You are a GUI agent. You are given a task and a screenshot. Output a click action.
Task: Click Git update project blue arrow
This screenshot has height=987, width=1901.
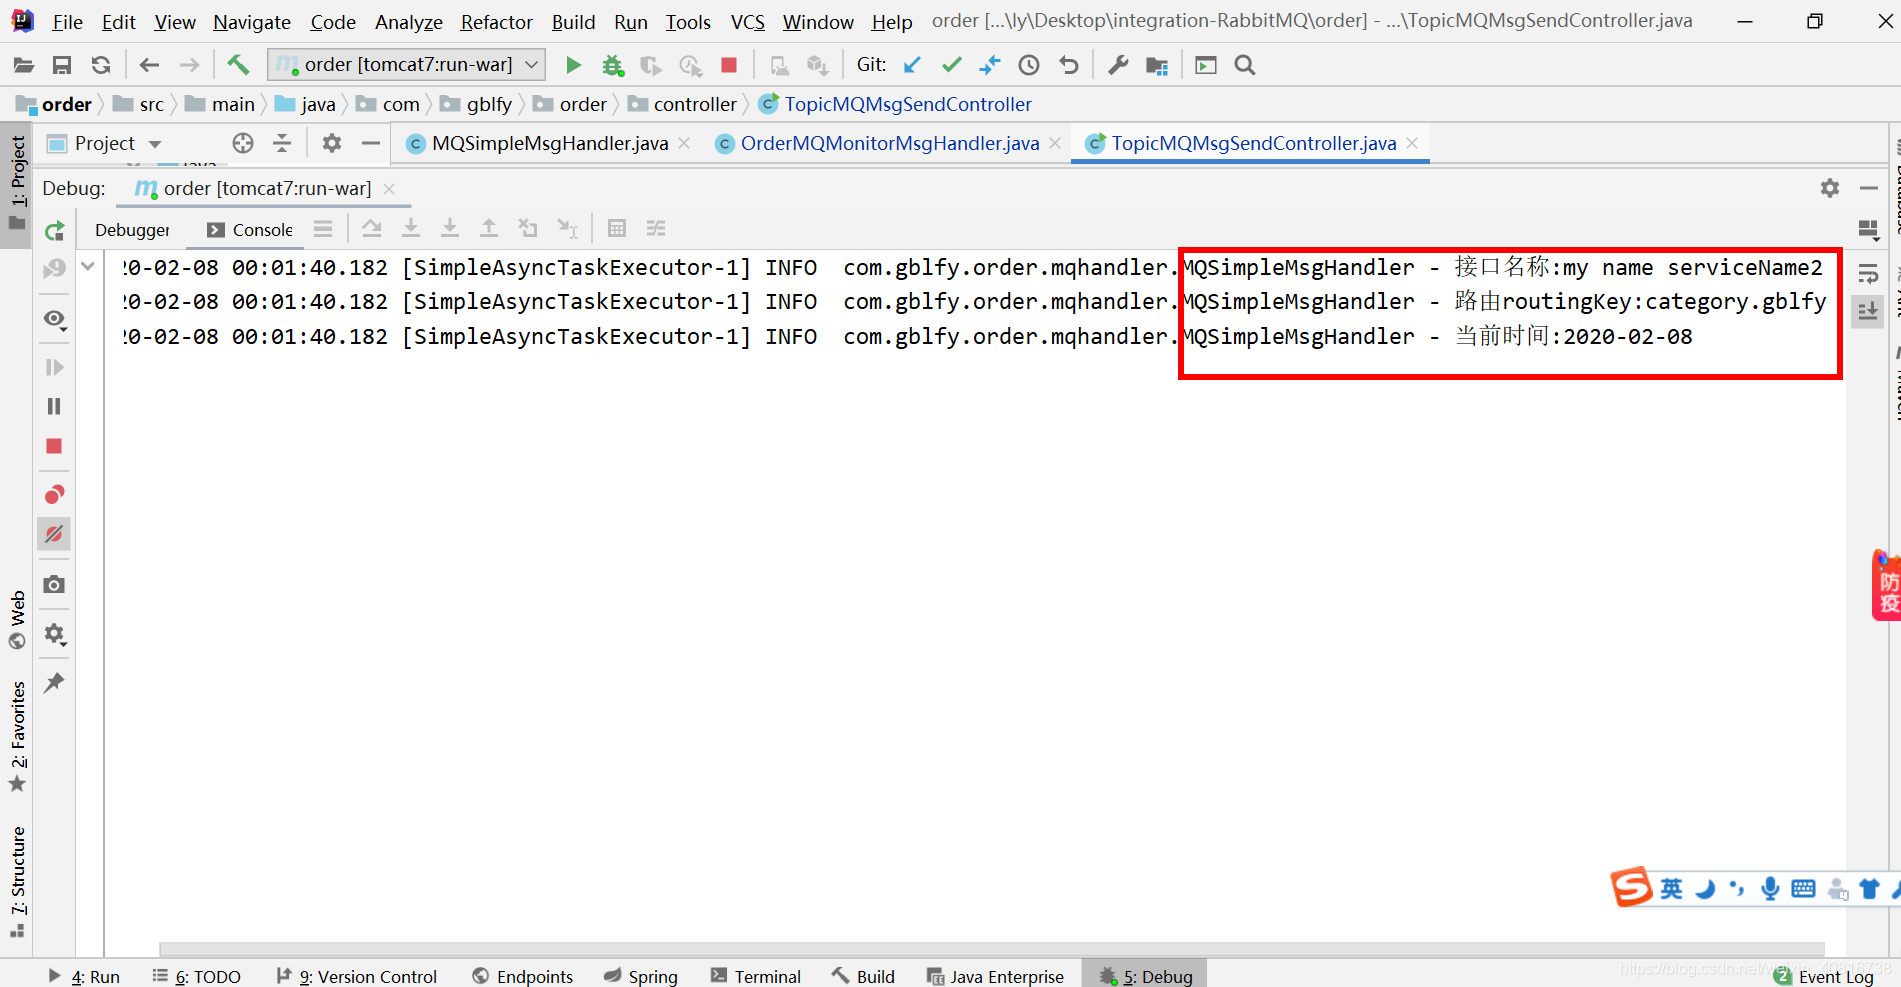(912, 65)
